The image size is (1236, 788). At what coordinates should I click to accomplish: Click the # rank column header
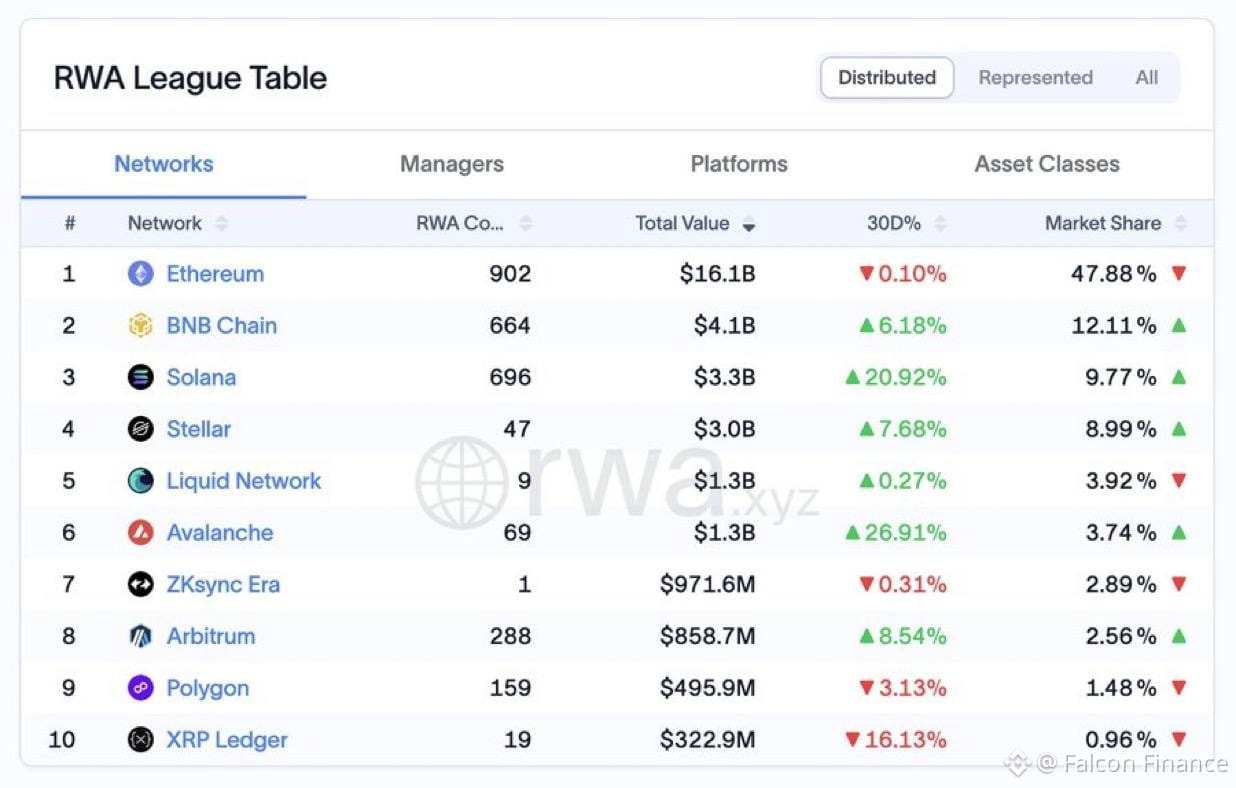(70, 224)
